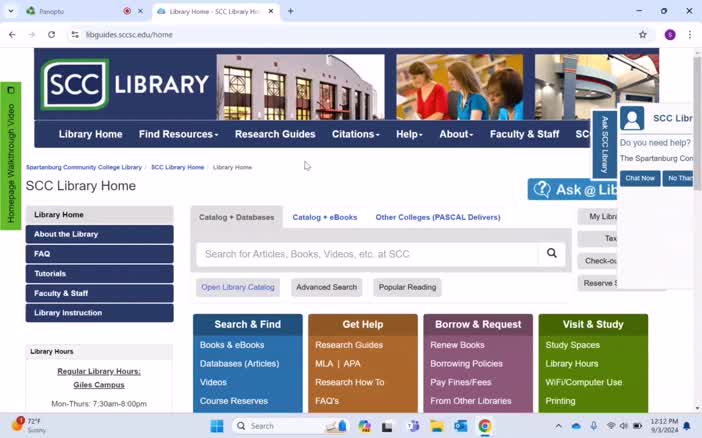Expand the Citations menu
702x438 pixels.
(x=355, y=134)
